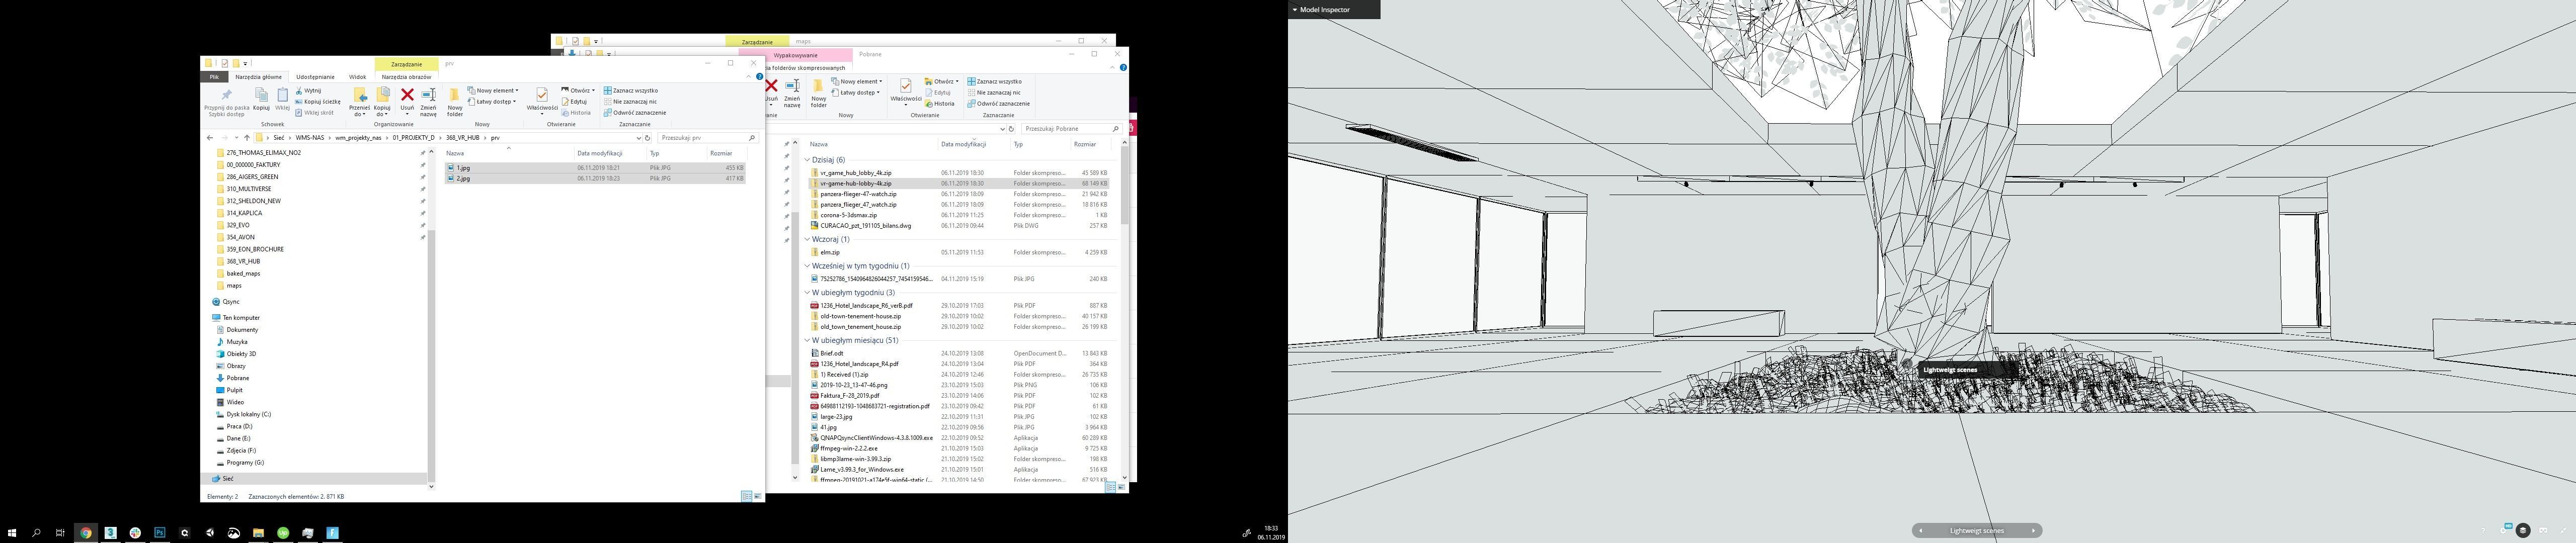
Task: Collapse the Dzisiaj (6) file group
Action: pos(807,159)
